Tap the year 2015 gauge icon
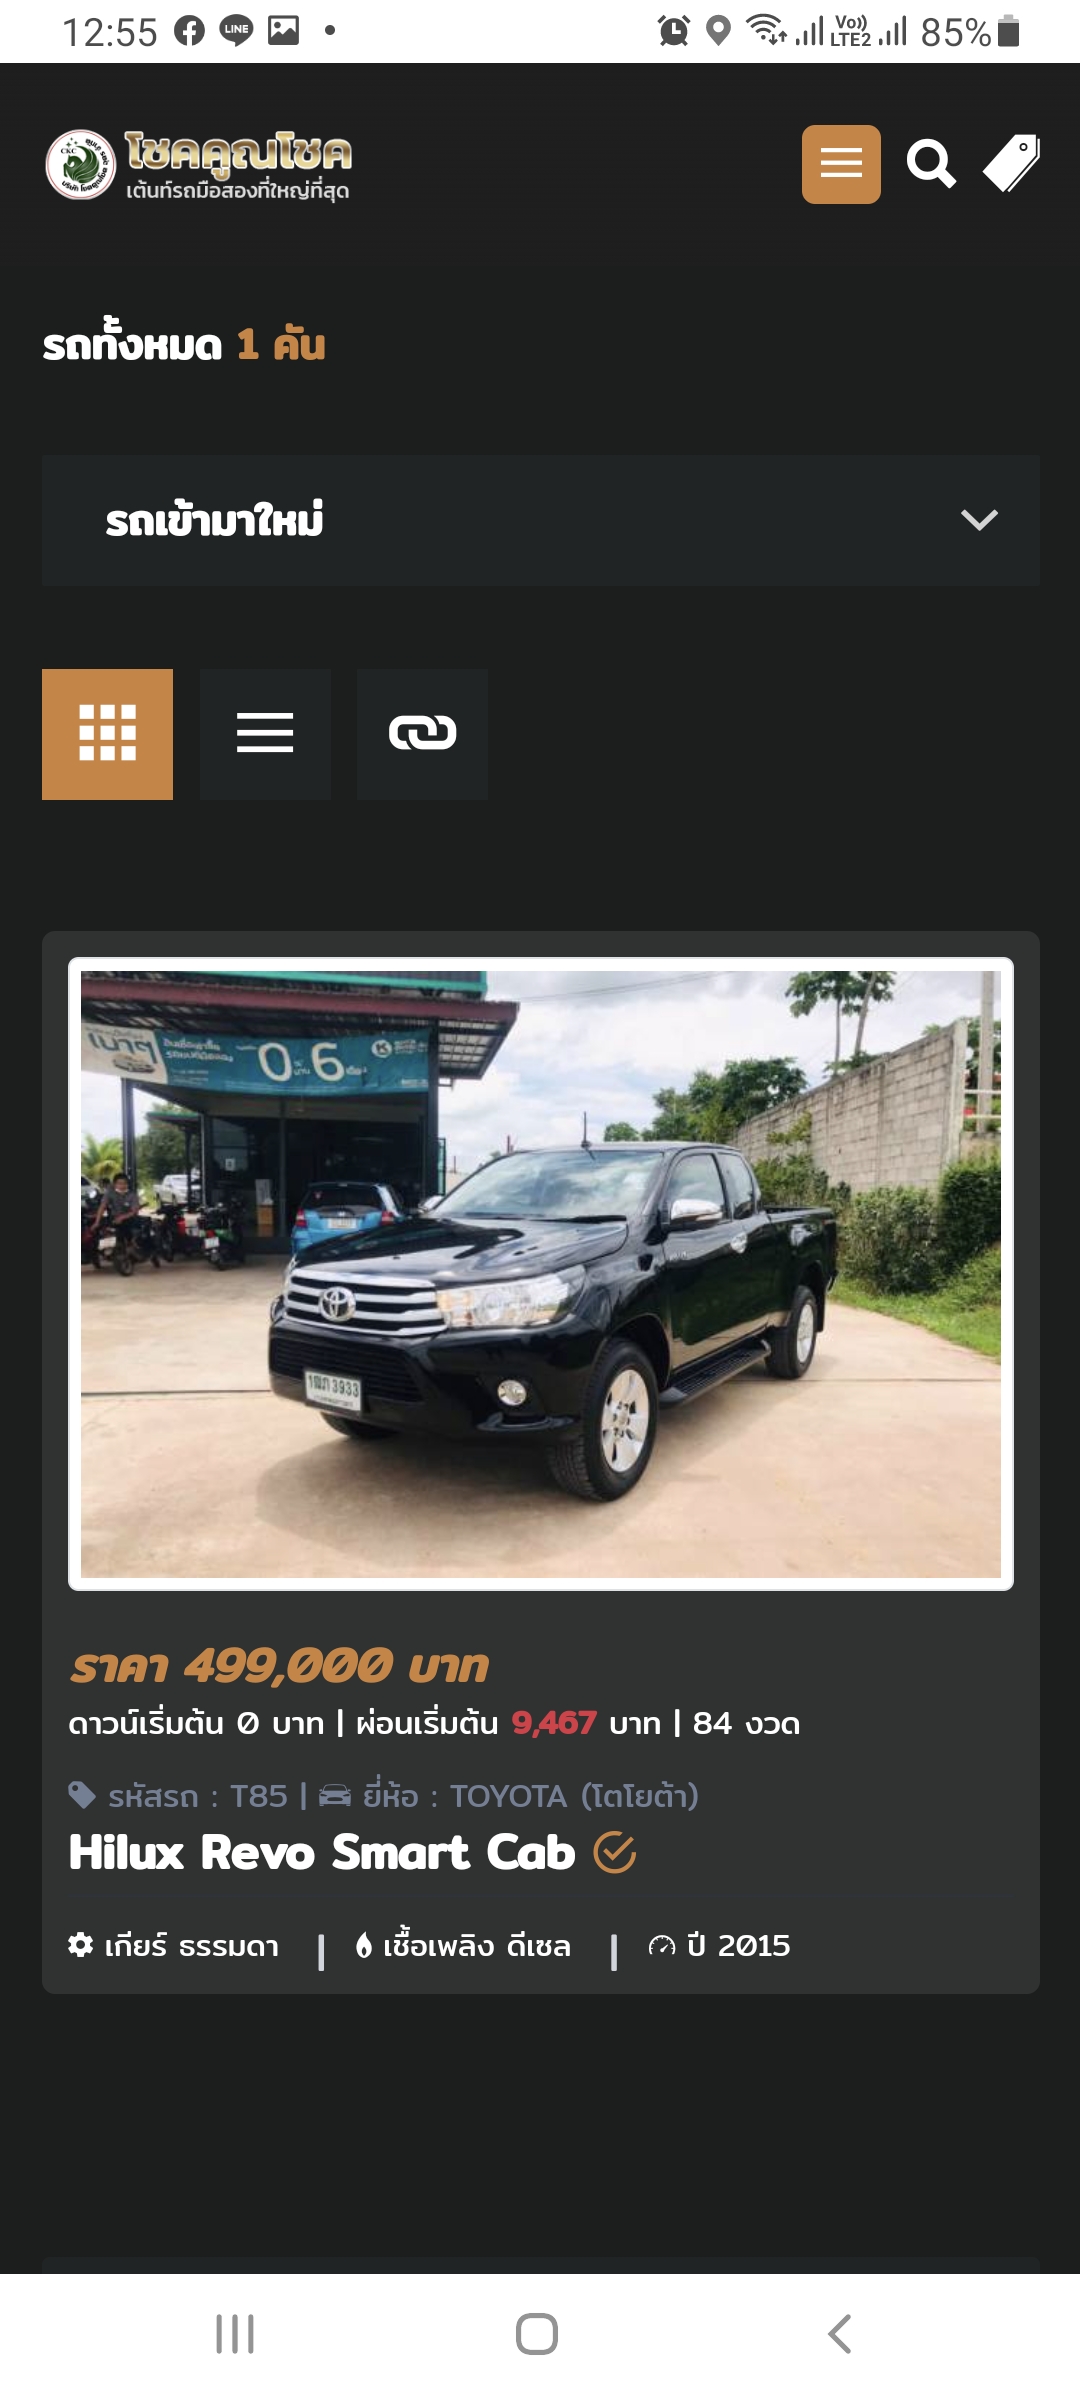This screenshot has height=2400, width=1080. click(662, 1945)
